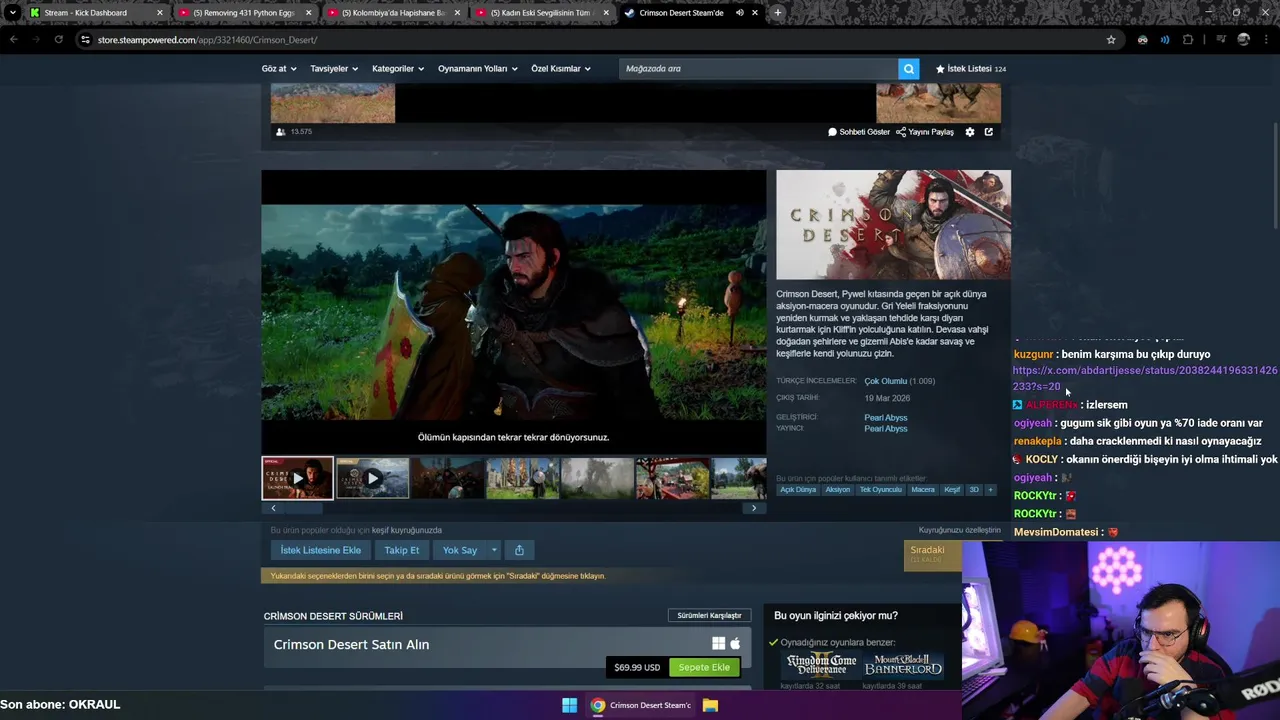Click the thumbnail strip left arrow

coord(273,508)
